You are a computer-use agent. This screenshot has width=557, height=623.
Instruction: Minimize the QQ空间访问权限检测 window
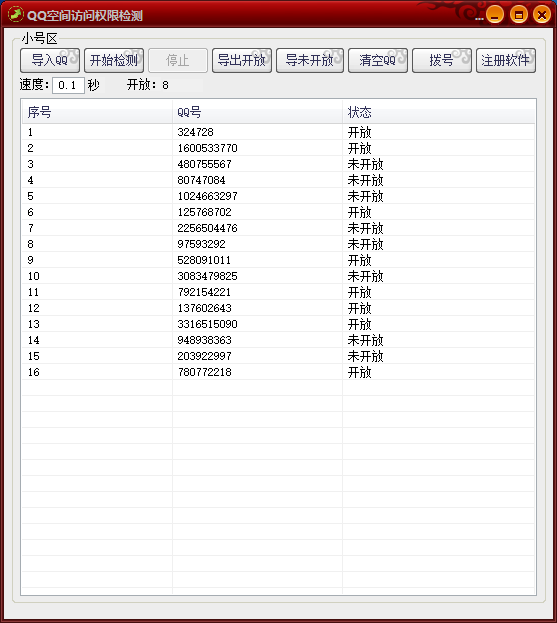click(495, 15)
